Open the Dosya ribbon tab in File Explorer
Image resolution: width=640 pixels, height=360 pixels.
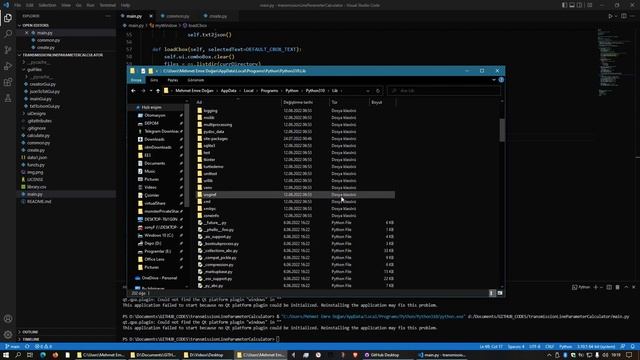click(x=136, y=80)
